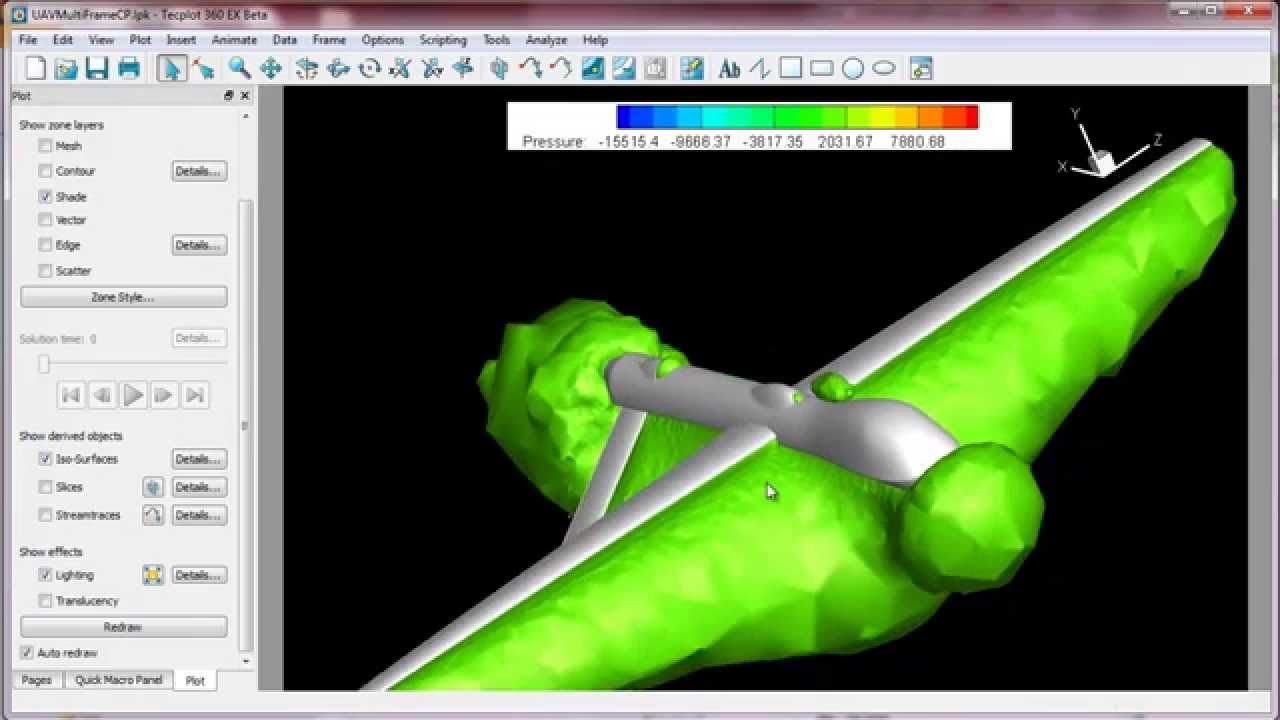Open Lighting Details button
Viewport: 1280px width, 720px height.
pos(199,575)
